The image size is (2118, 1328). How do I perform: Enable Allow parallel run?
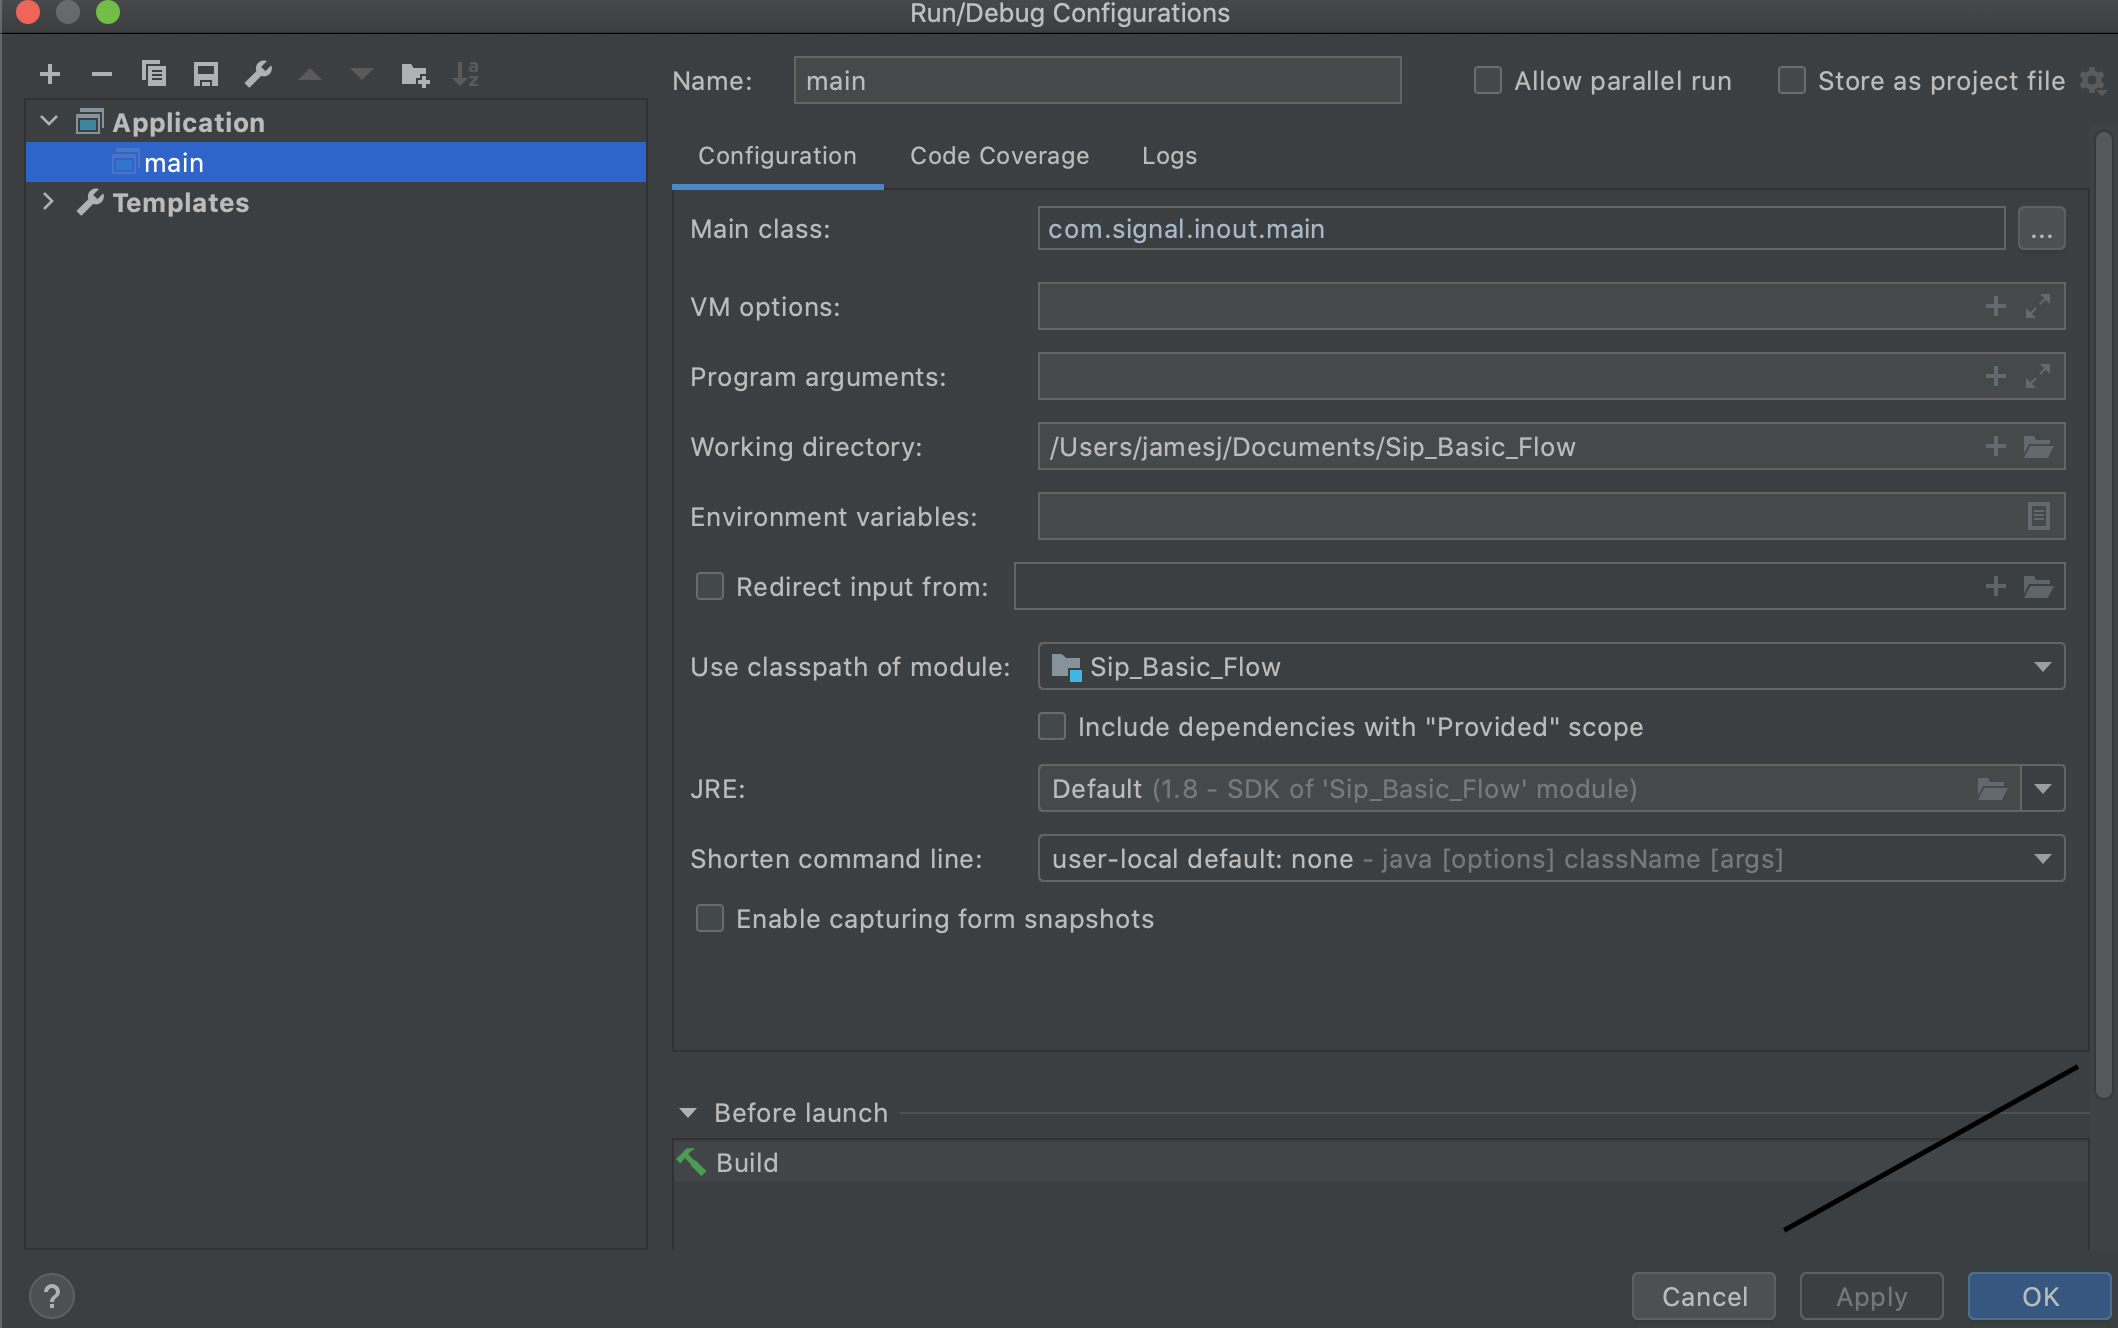tap(1487, 80)
